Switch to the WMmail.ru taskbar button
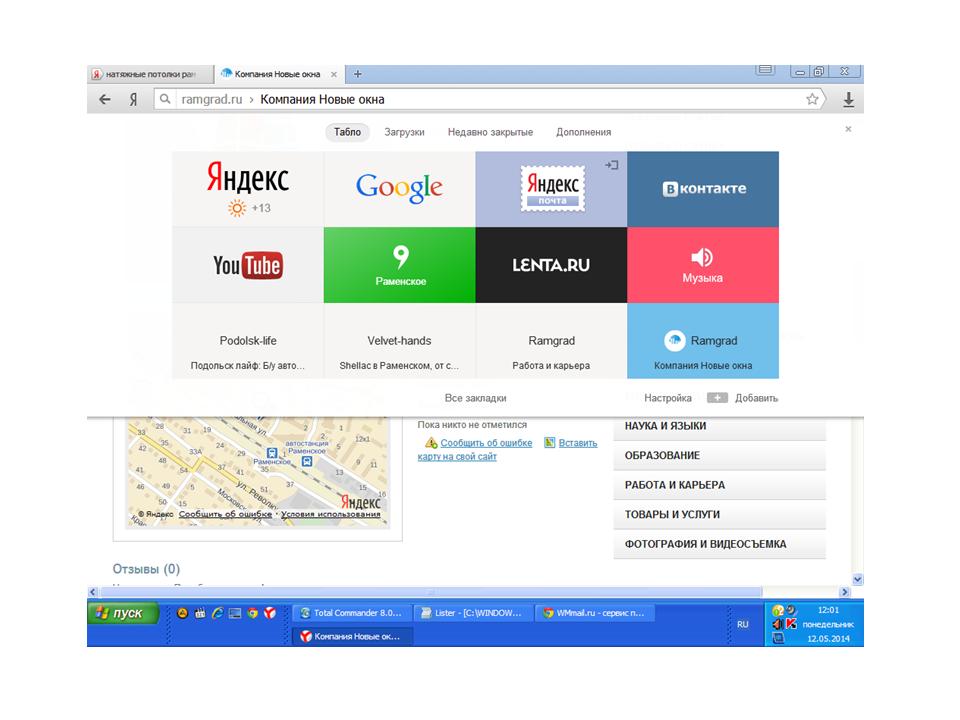Image resolution: width=960 pixels, height=720 pixels. click(x=594, y=613)
